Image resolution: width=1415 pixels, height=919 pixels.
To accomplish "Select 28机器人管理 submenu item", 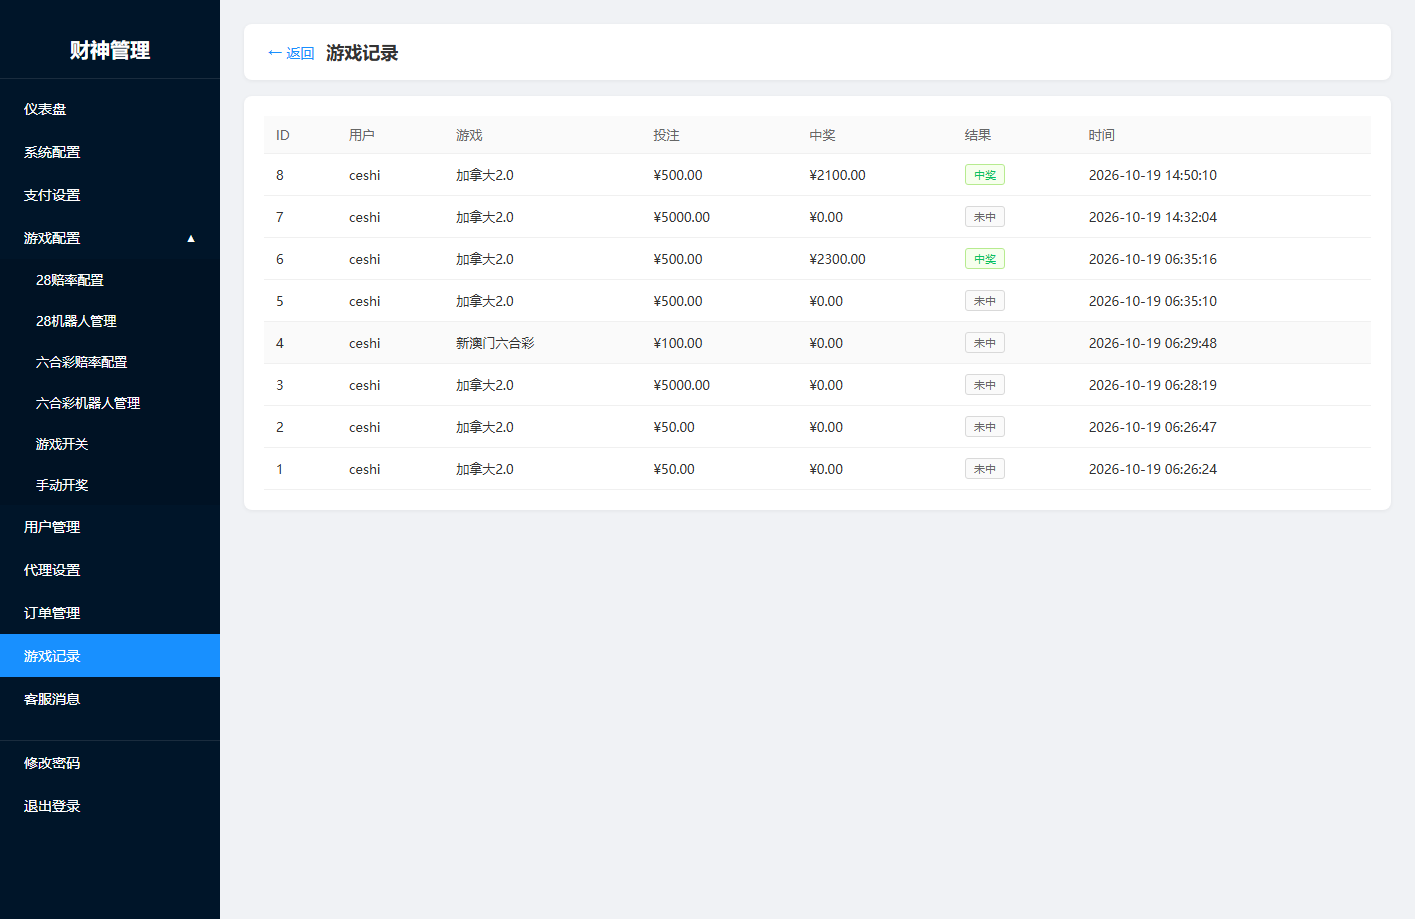I will (x=110, y=321).
